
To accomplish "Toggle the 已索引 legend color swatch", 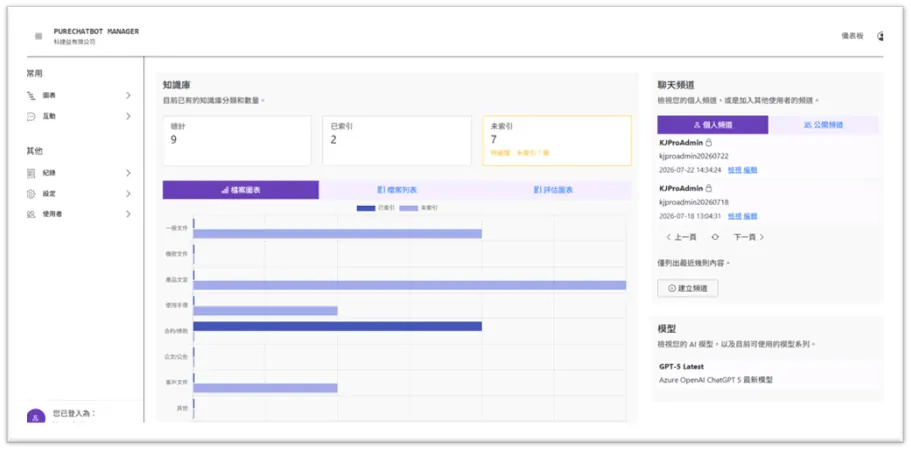I will (366, 208).
